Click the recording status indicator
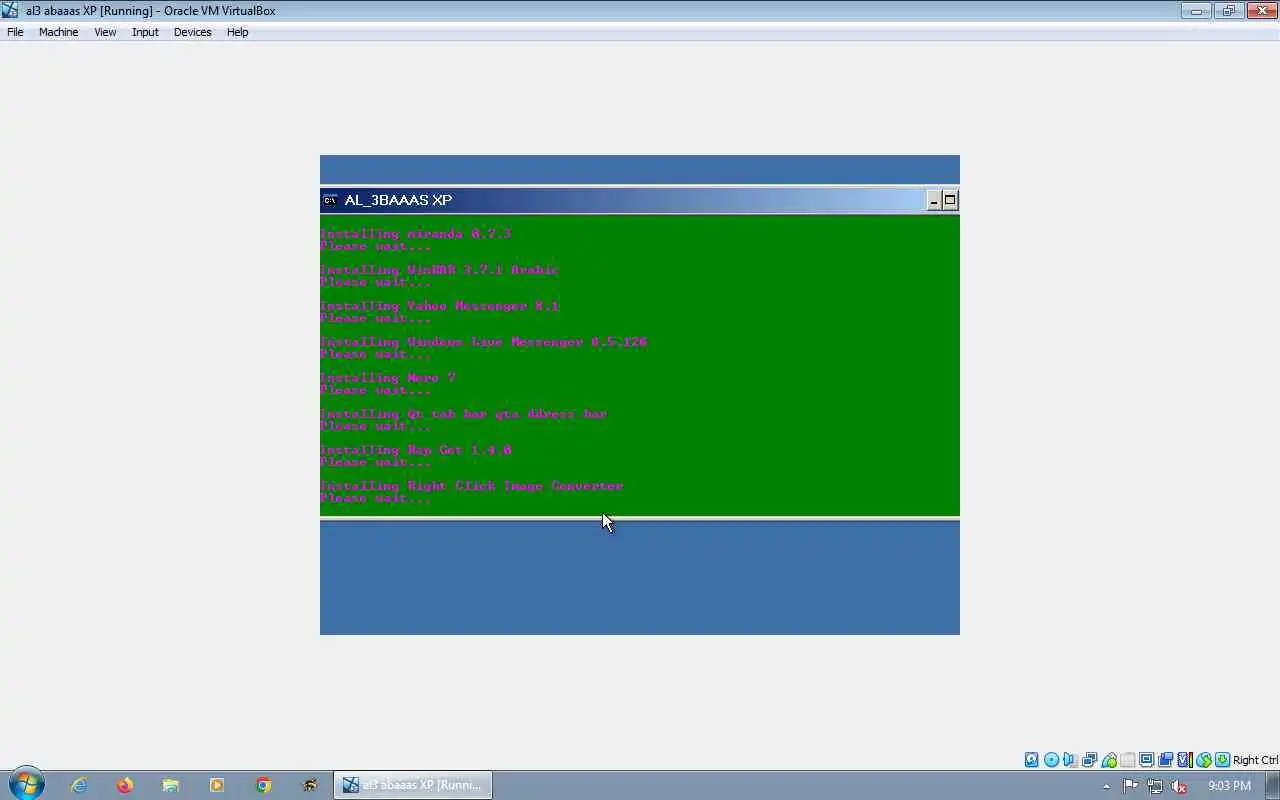The width and height of the screenshot is (1280, 800). coord(1165,760)
